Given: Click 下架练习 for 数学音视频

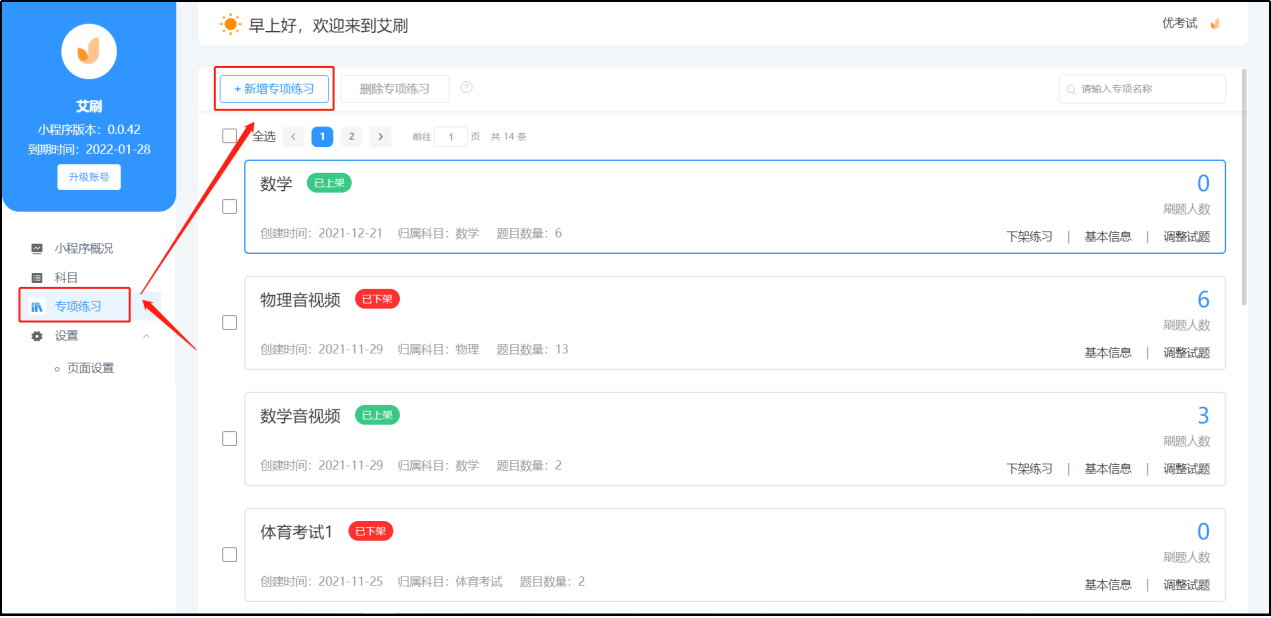Looking at the screenshot, I should pyautogui.click(x=1029, y=469).
